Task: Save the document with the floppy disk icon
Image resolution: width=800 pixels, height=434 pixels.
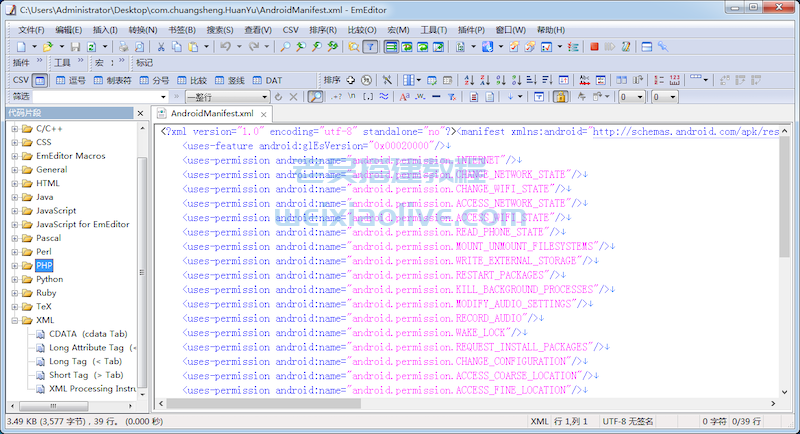Action: pyautogui.click(x=76, y=47)
